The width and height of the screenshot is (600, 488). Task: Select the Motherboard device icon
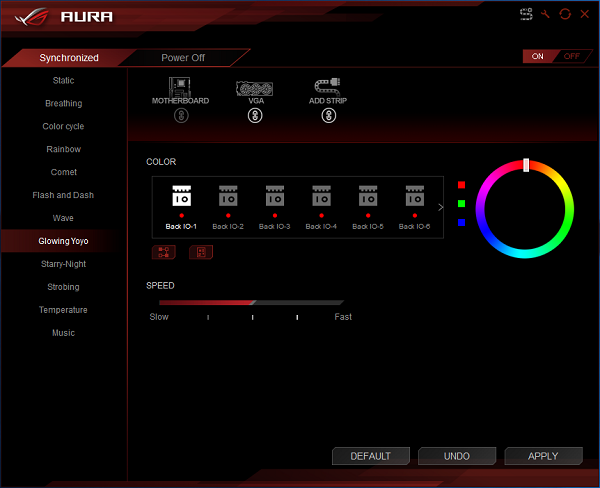point(180,87)
